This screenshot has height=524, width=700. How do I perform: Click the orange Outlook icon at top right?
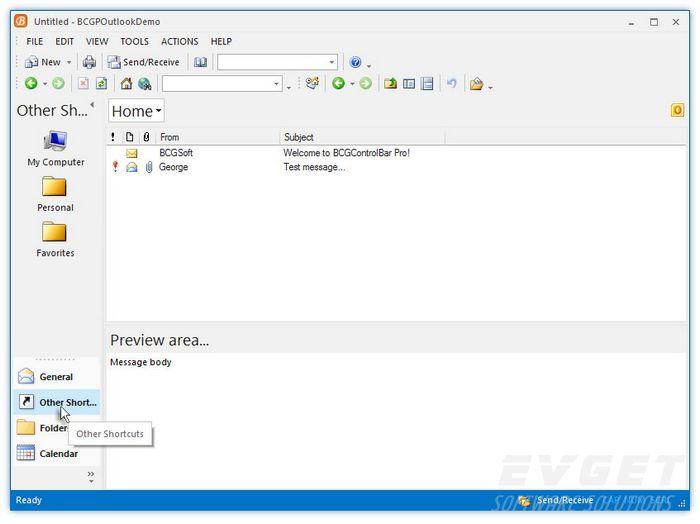tap(677, 110)
